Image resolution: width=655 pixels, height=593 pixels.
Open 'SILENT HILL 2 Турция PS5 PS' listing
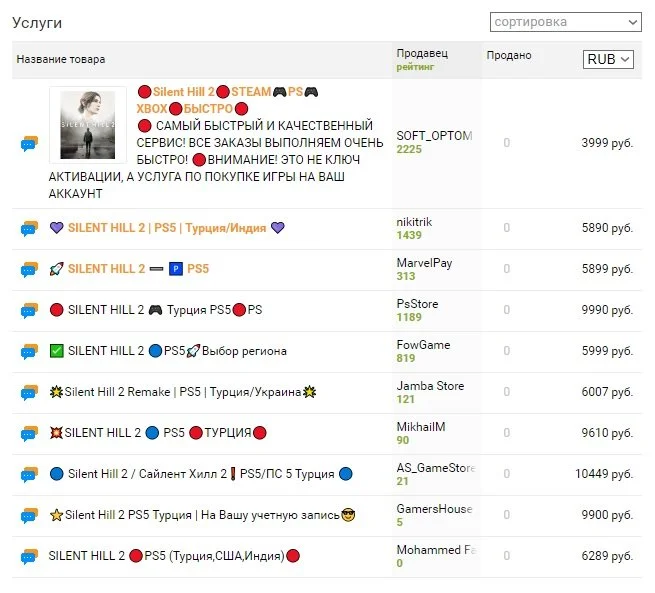pos(156,310)
